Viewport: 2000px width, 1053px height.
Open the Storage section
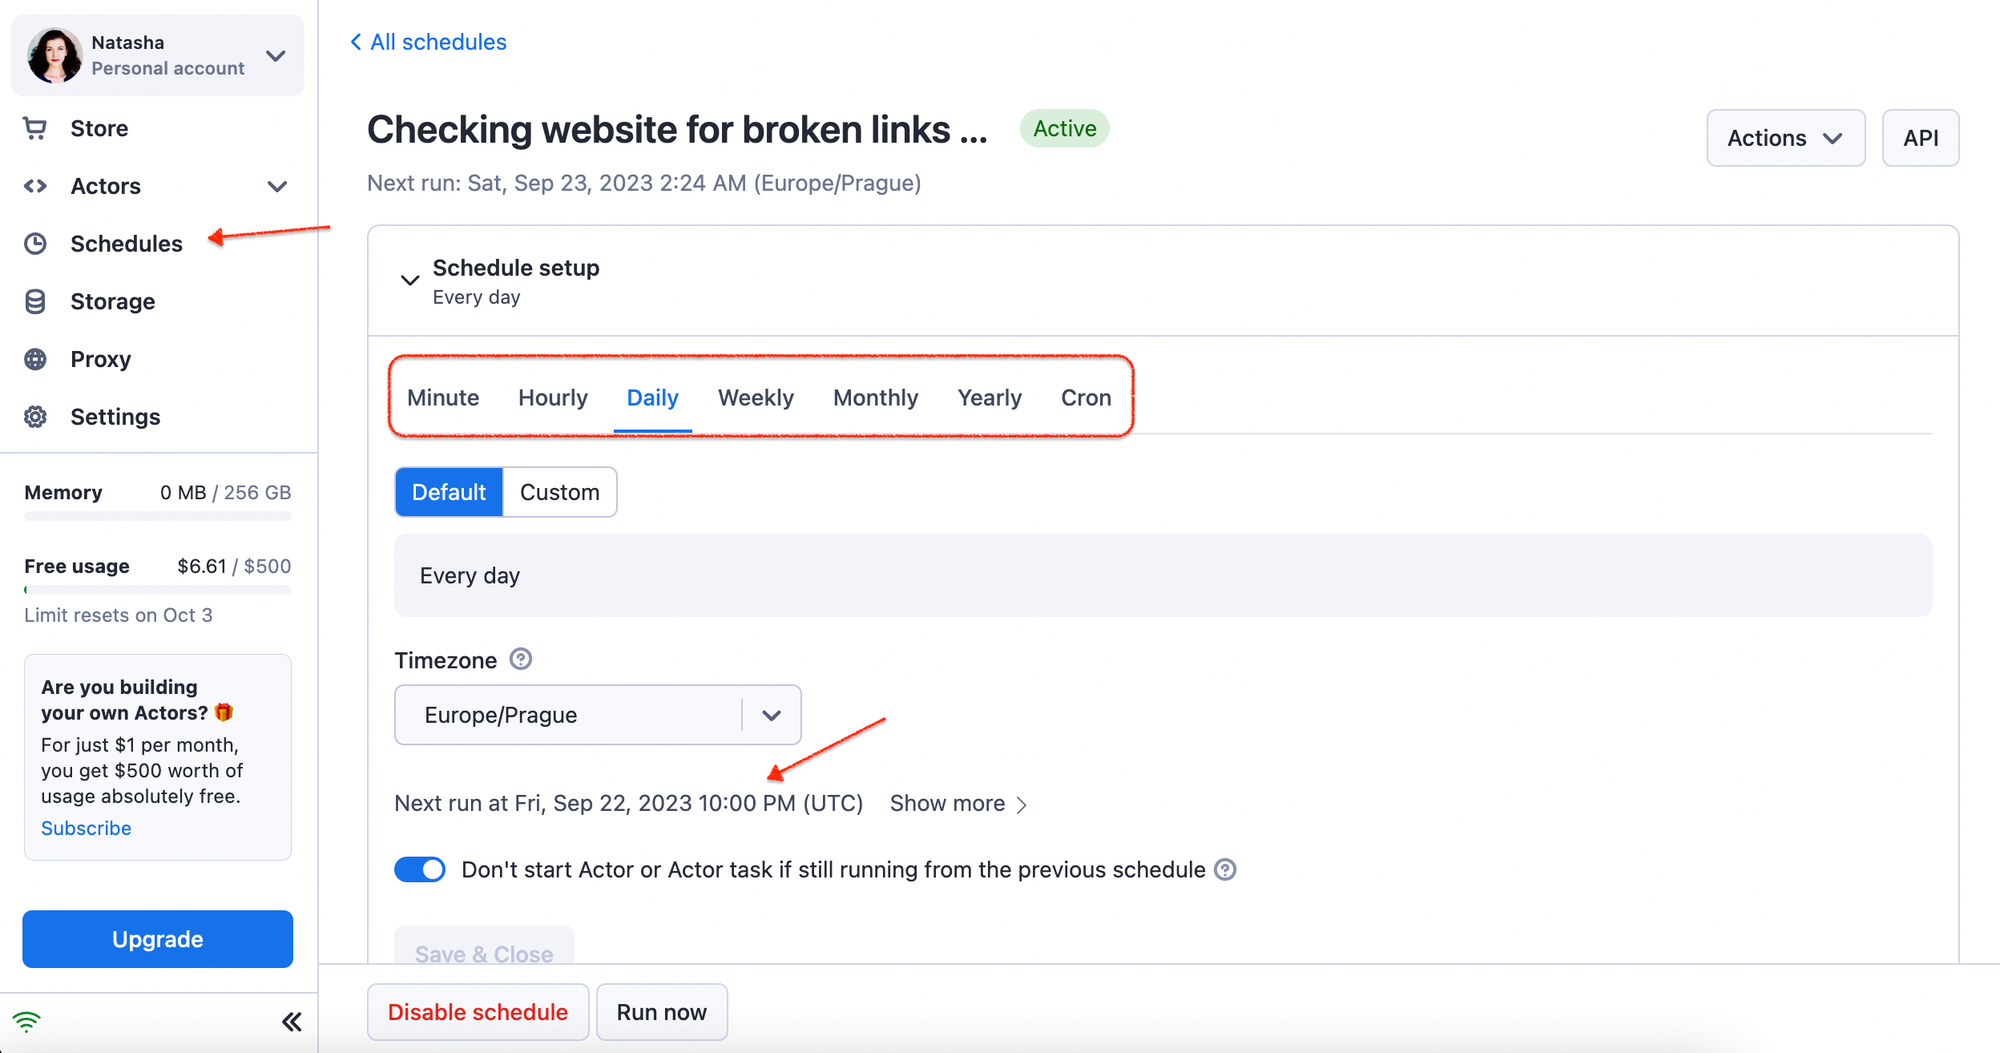coord(112,301)
